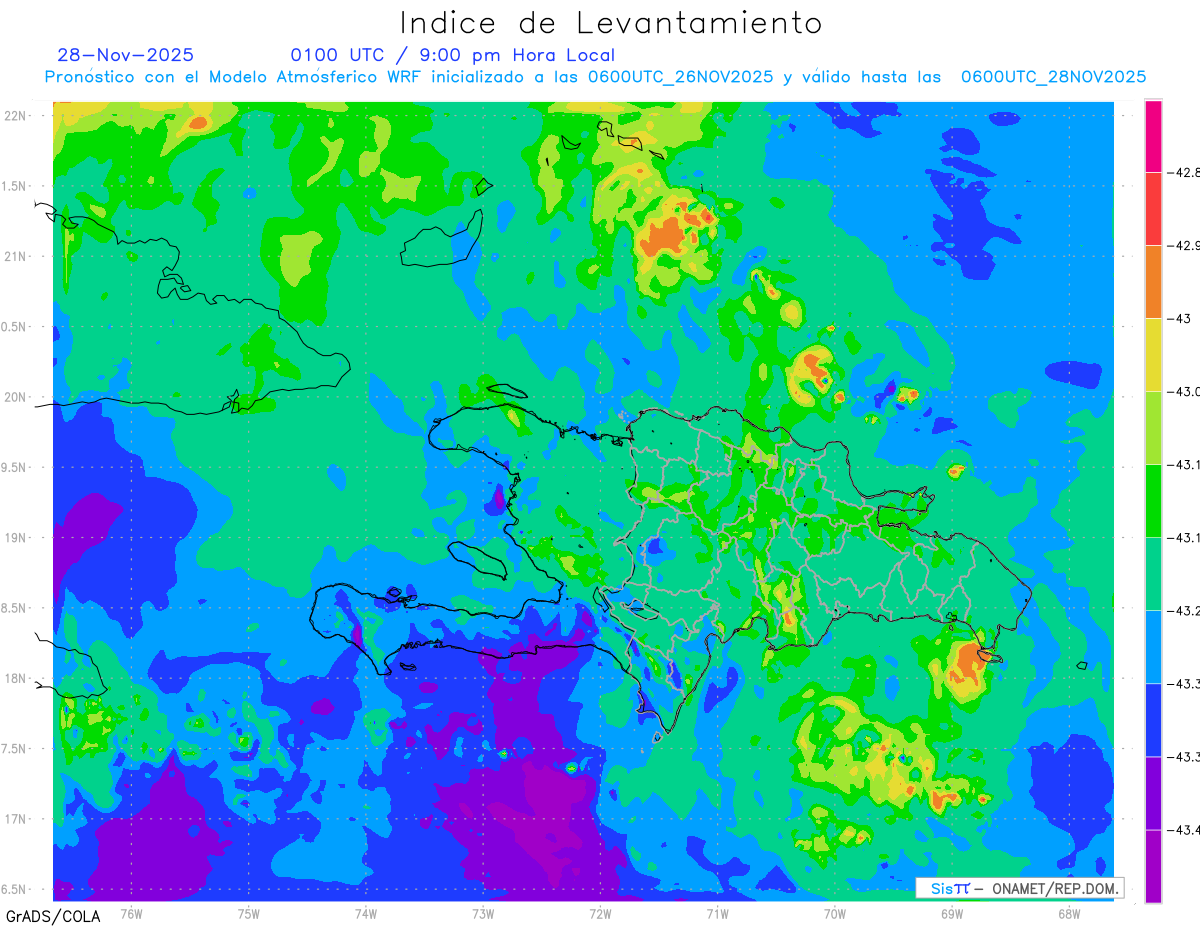This screenshot has width=1200, height=927.
Task: Click the '70W' longitude label
Action: 835,914
